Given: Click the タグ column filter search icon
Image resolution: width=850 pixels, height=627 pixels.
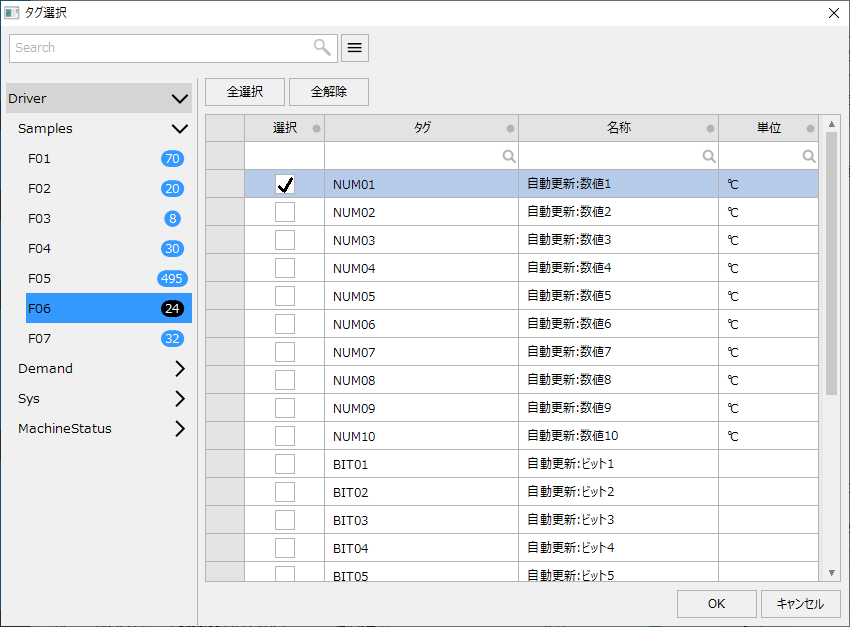Looking at the screenshot, I should tap(509, 156).
